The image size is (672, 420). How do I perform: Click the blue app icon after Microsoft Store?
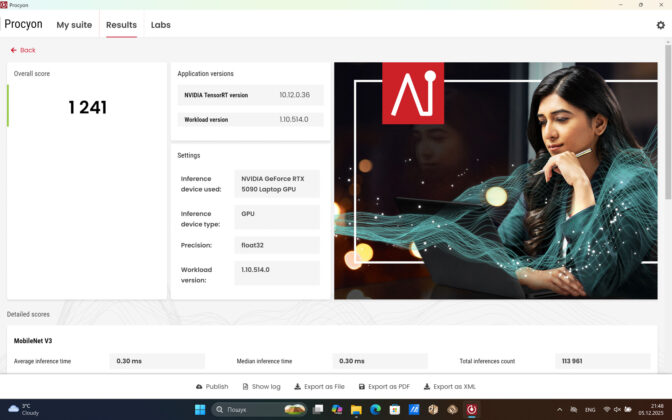tap(414, 409)
